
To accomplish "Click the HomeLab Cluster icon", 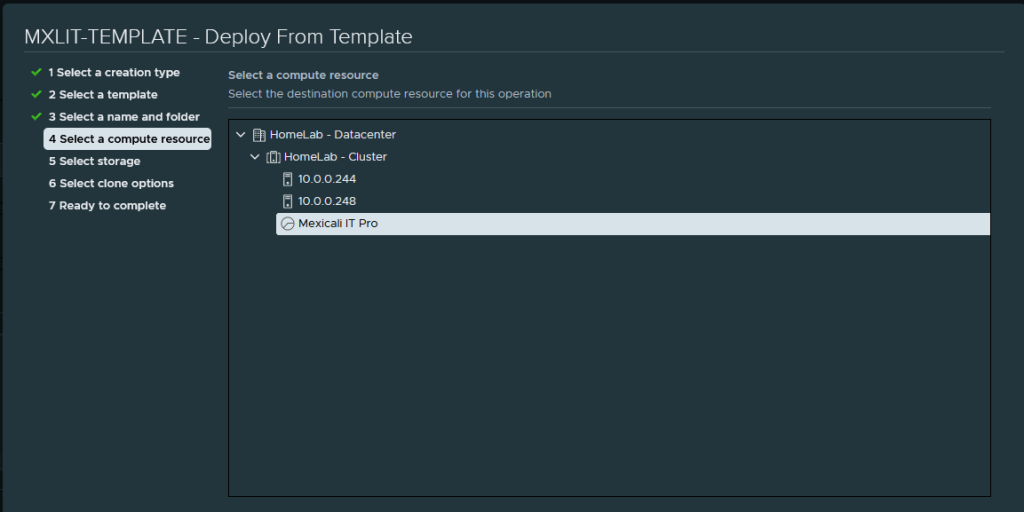I will pyautogui.click(x=273, y=157).
